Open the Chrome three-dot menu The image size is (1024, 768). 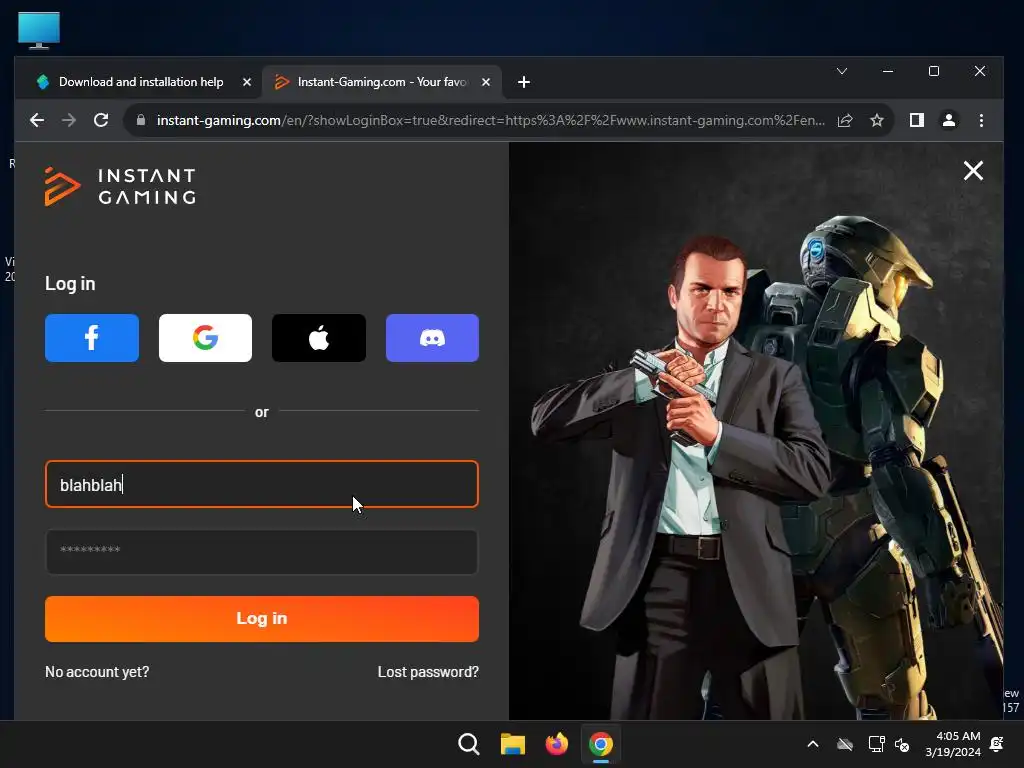[981, 120]
